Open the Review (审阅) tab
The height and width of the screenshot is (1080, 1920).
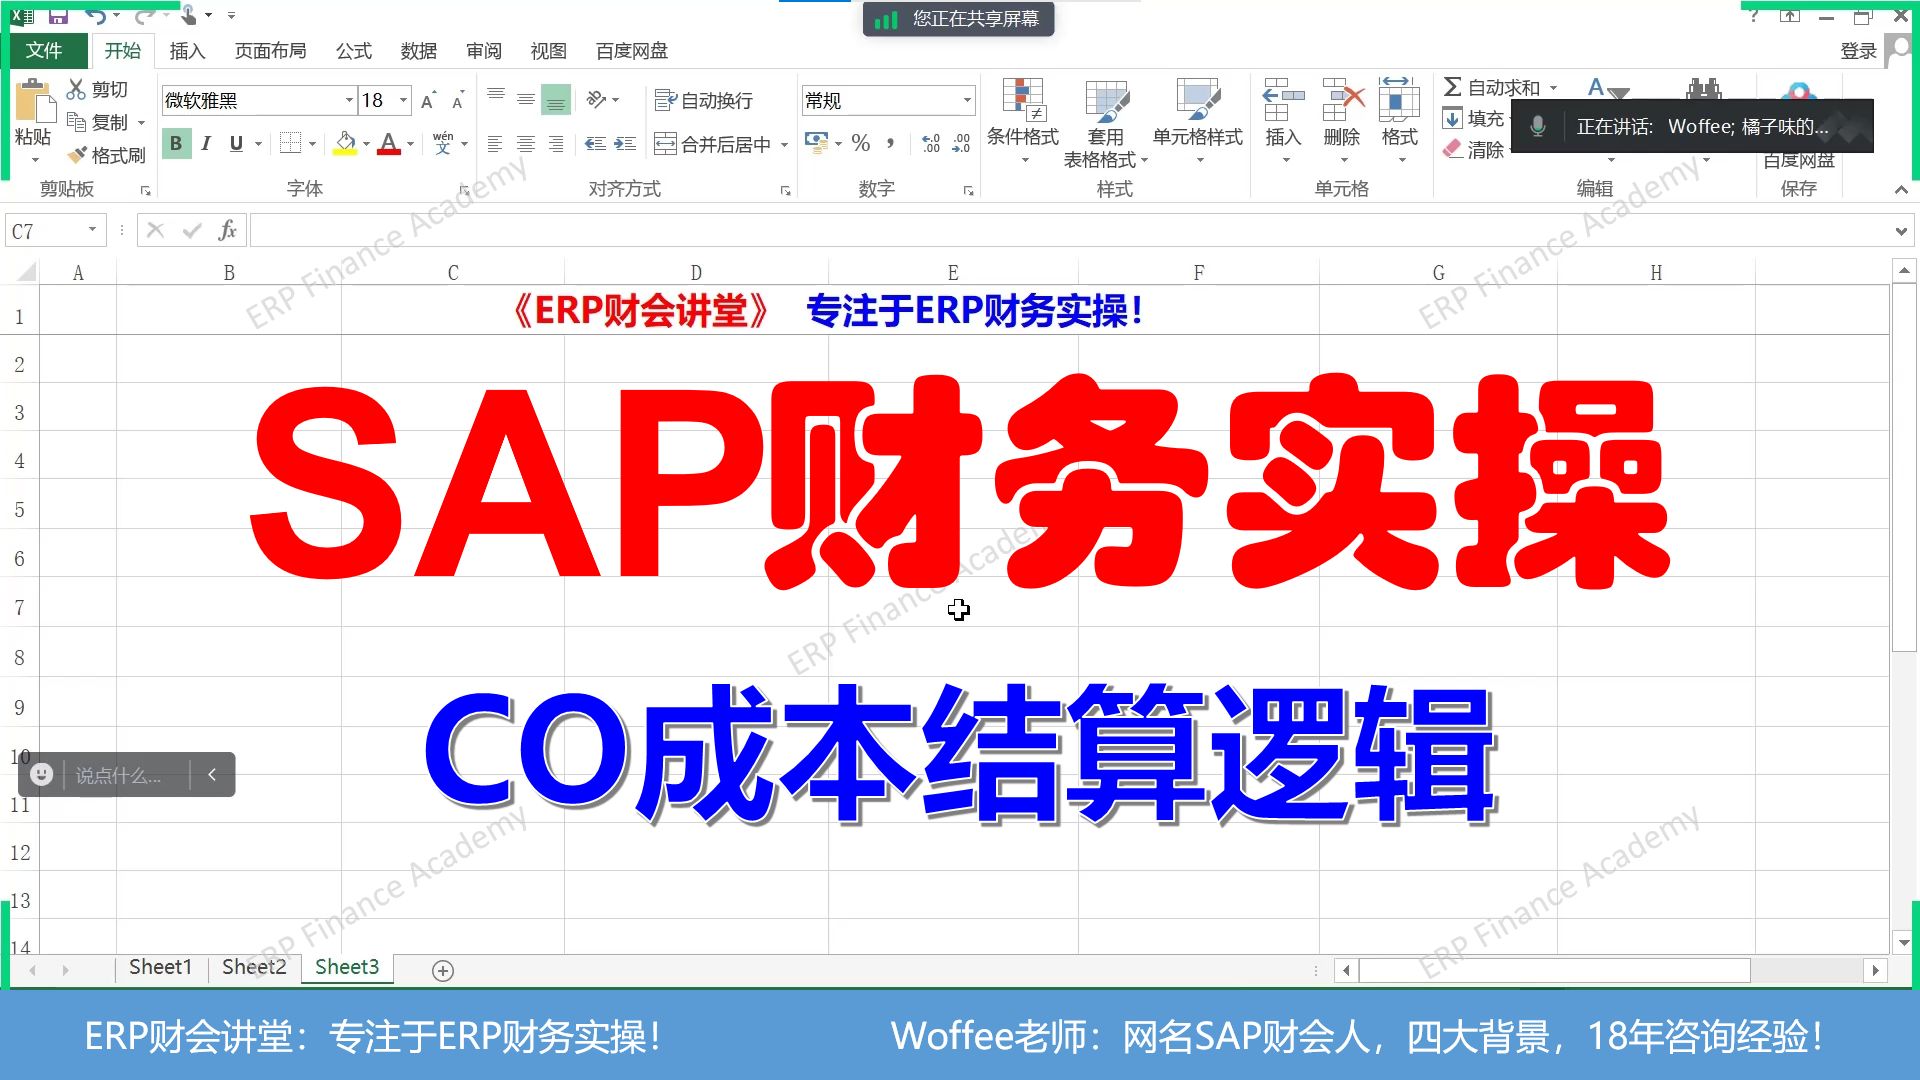(483, 51)
